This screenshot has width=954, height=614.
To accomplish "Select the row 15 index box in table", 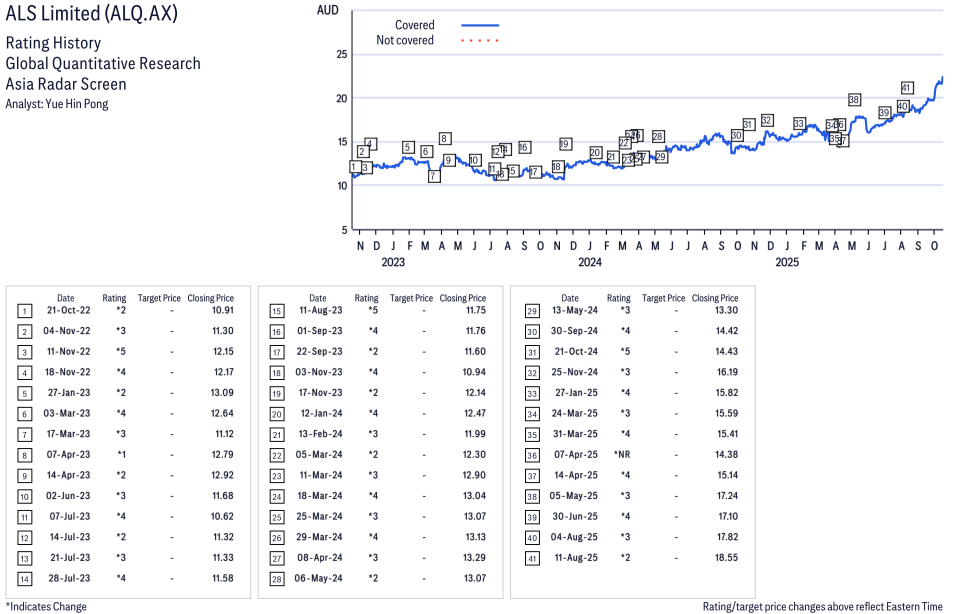I will (x=275, y=311).
